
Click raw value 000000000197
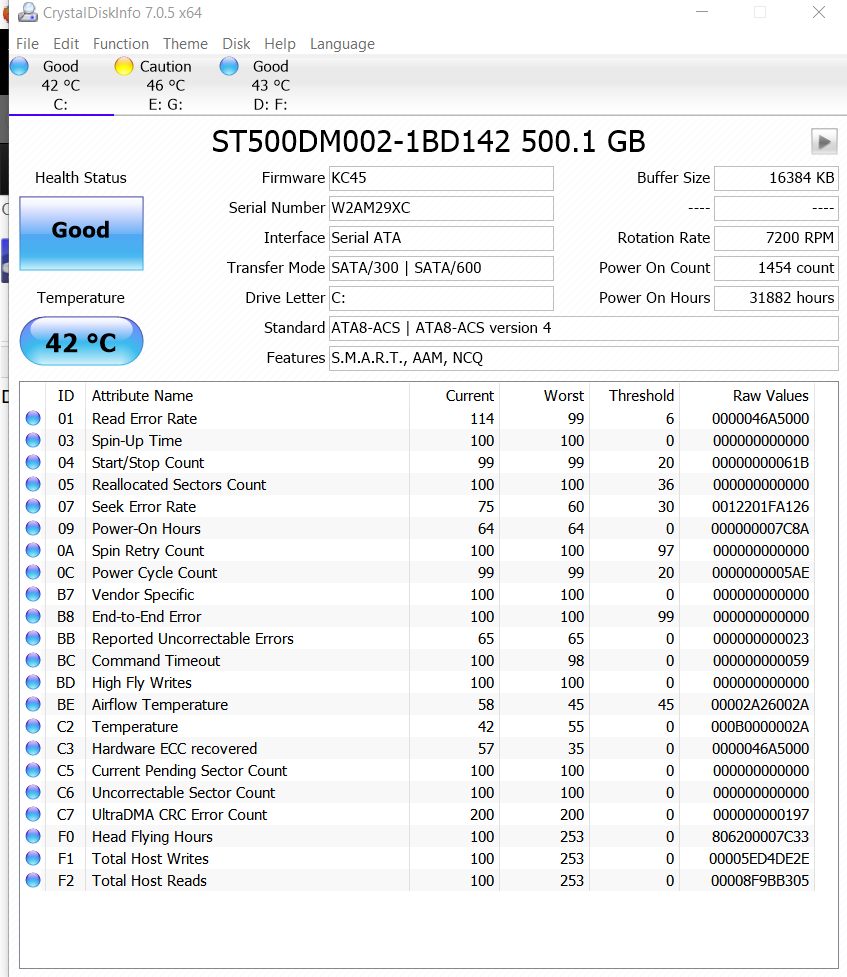(761, 814)
